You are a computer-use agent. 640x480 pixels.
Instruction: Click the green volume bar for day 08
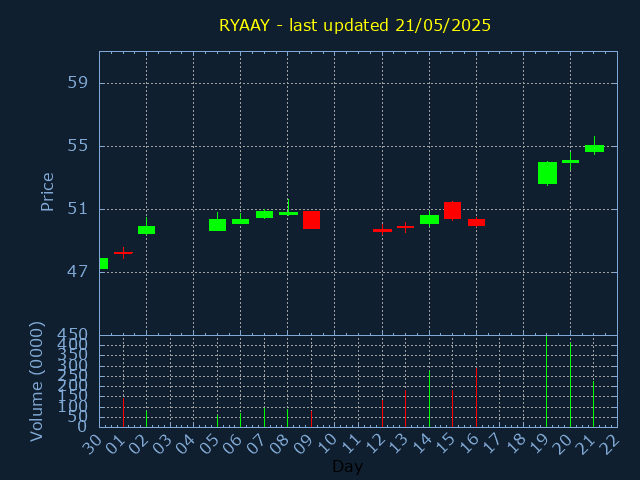click(288, 418)
